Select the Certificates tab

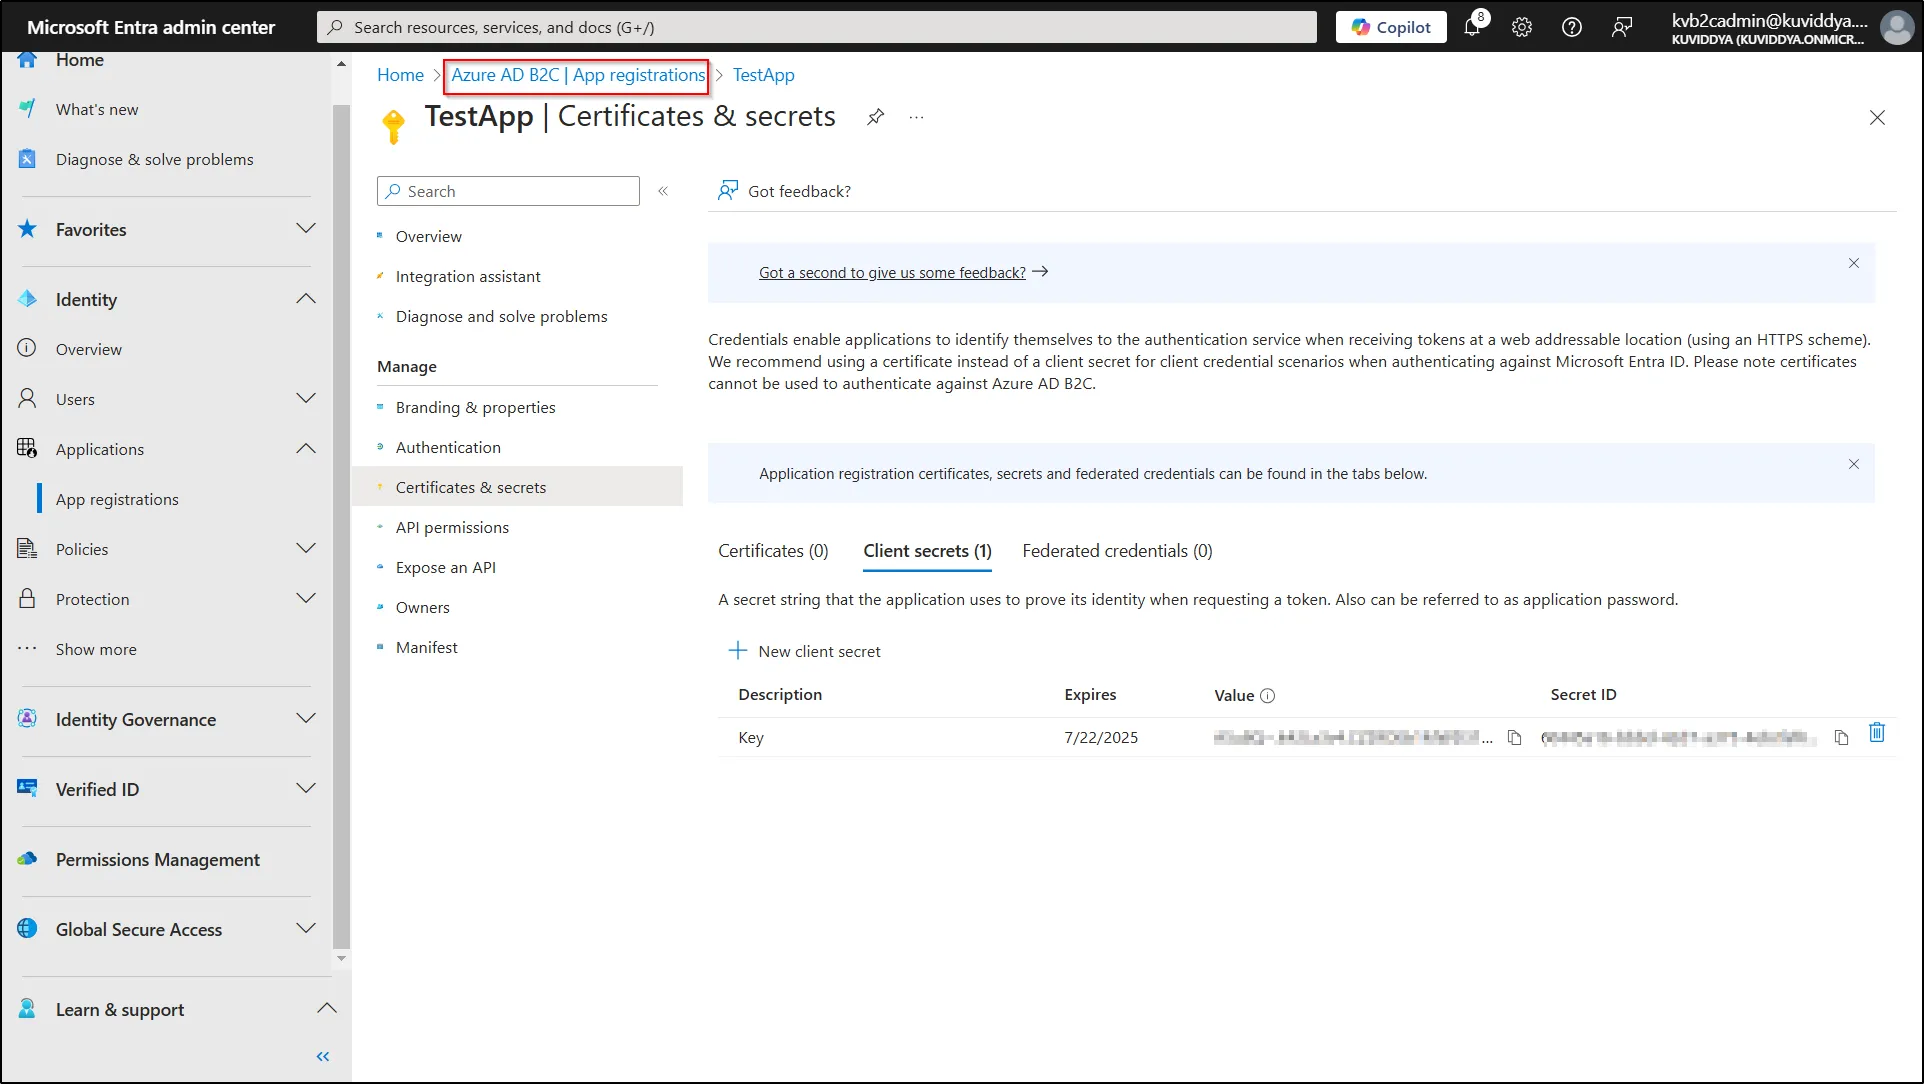tap(772, 550)
